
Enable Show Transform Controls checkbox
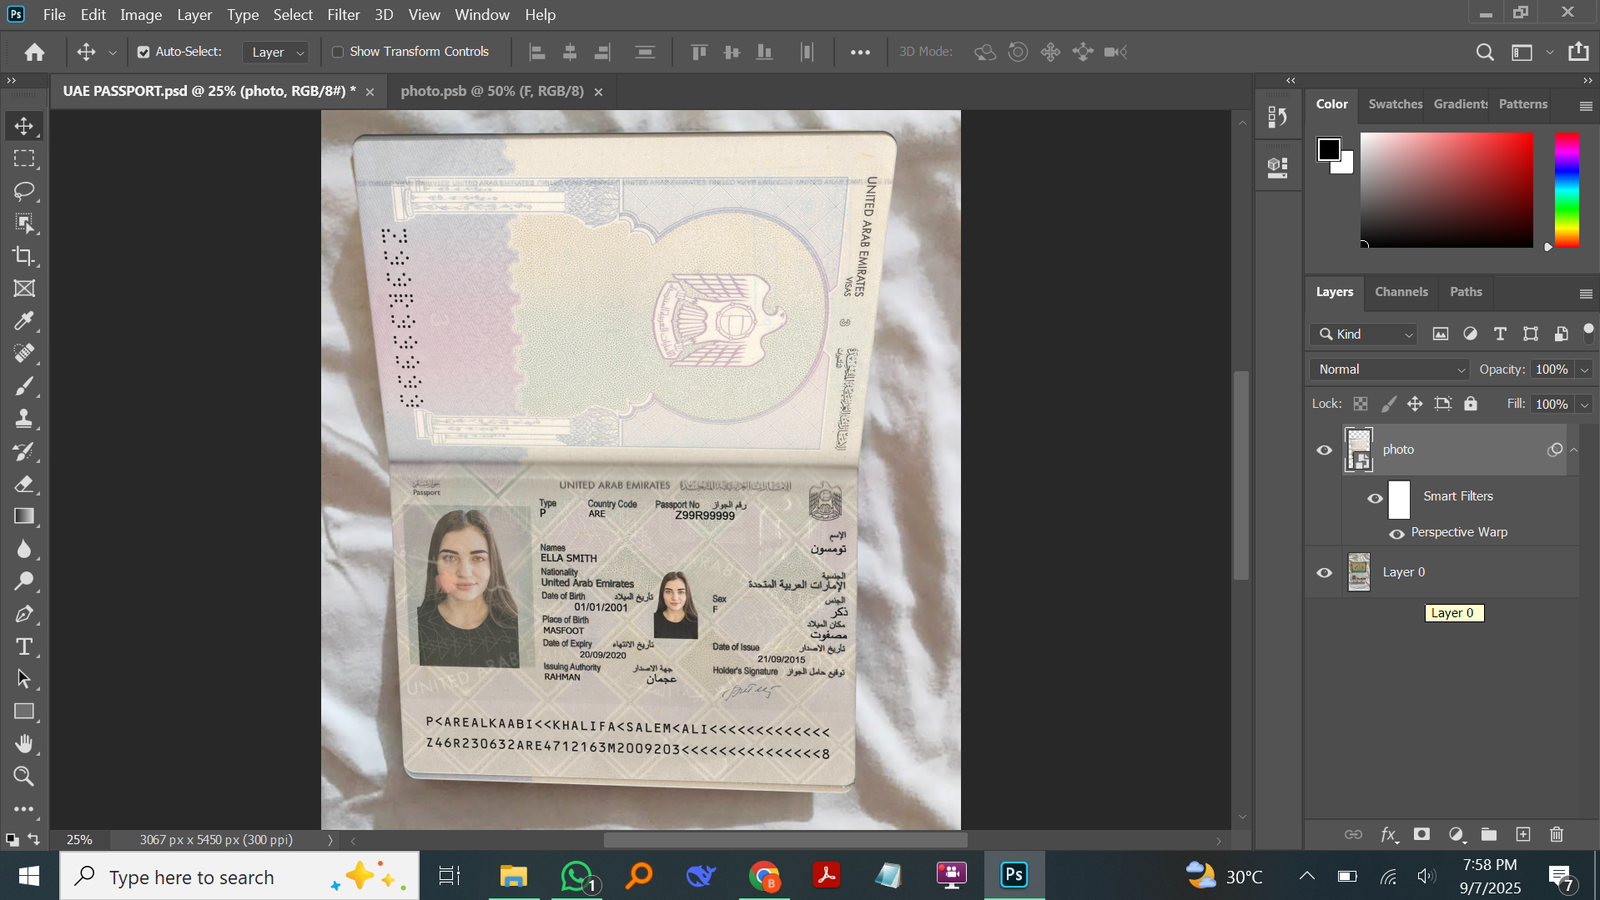click(x=338, y=52)
